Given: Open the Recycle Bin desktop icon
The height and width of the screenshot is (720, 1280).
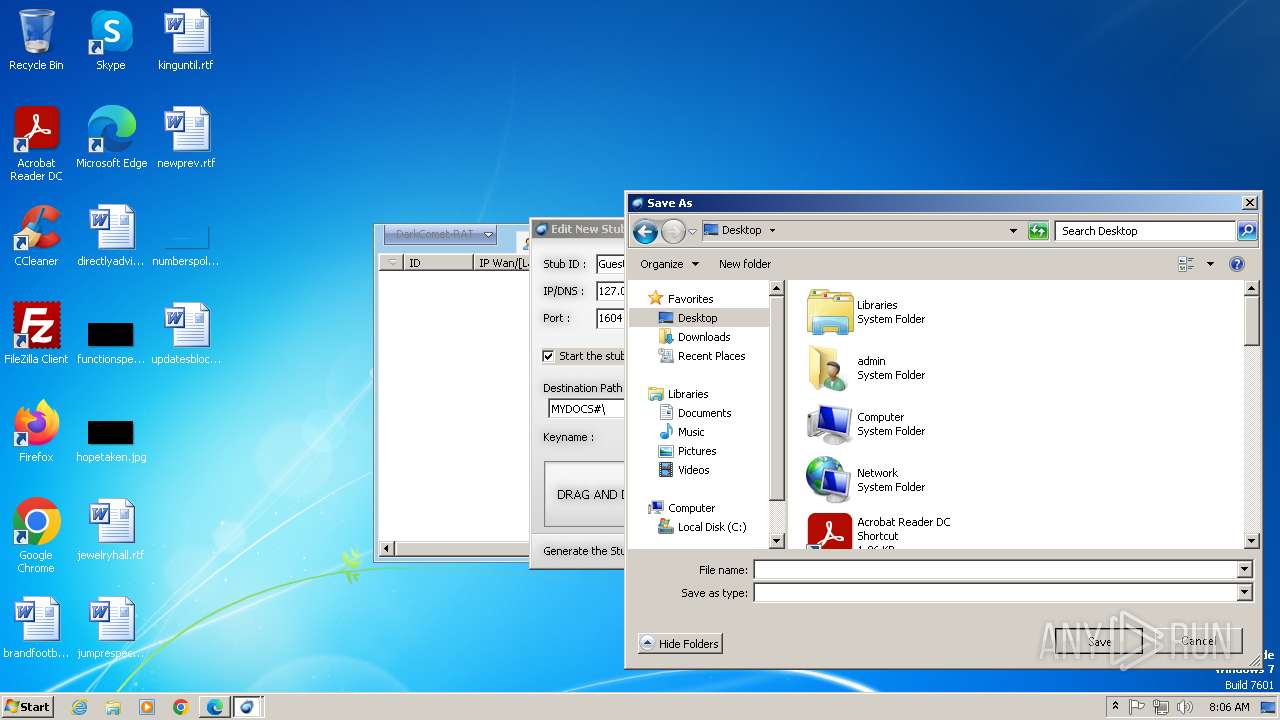Looking at the screenshot, I should click(36, 40).
